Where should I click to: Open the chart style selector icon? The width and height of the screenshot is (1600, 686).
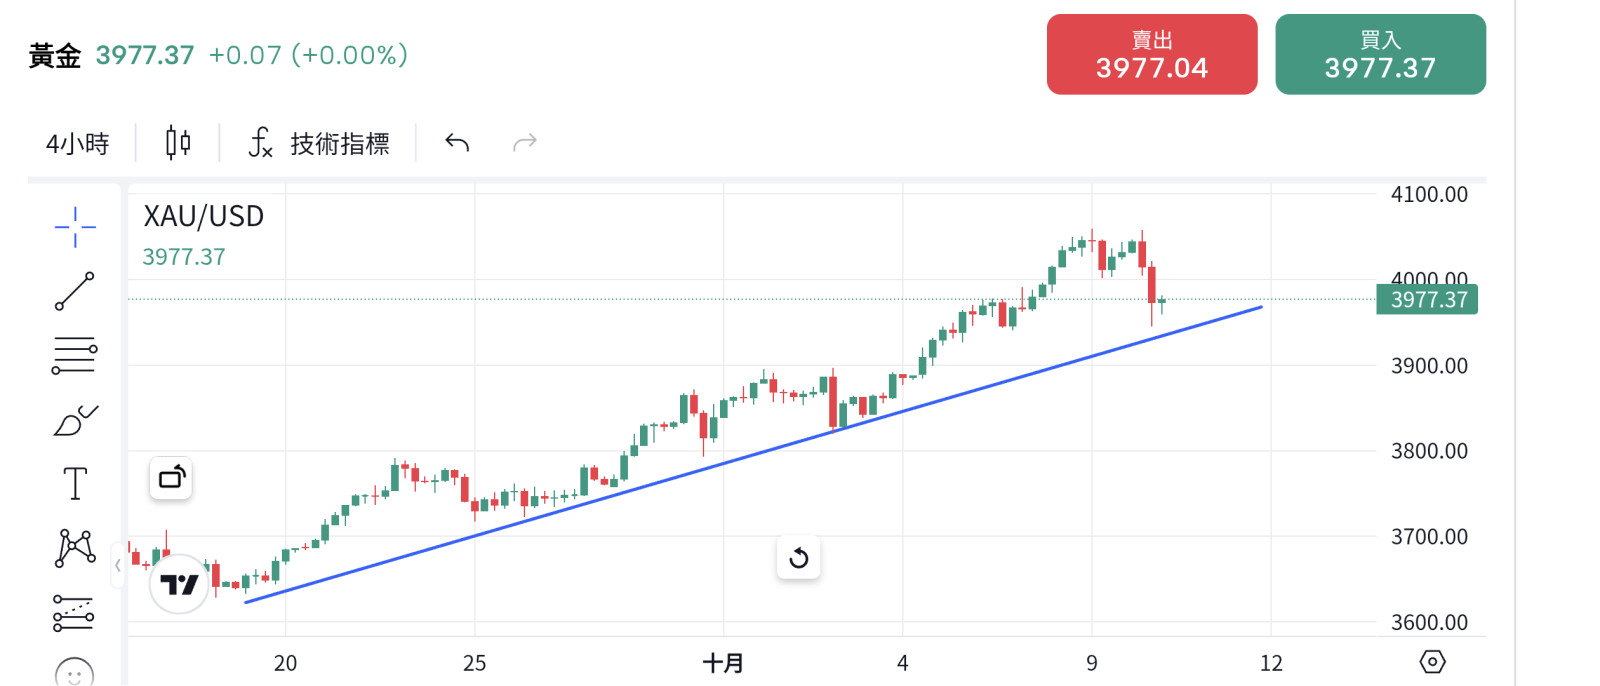tap(176, 142)
